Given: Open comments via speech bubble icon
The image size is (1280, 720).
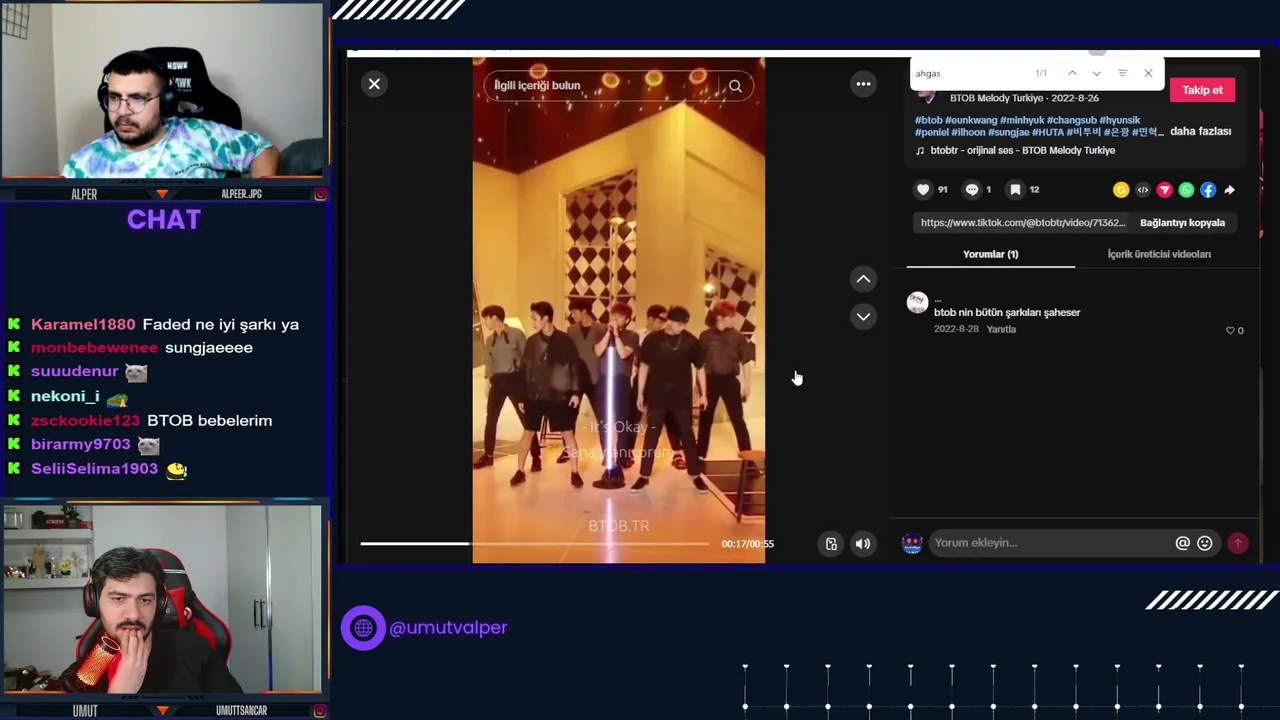Looking at the screenshot, I should click(x=972, y=190).
